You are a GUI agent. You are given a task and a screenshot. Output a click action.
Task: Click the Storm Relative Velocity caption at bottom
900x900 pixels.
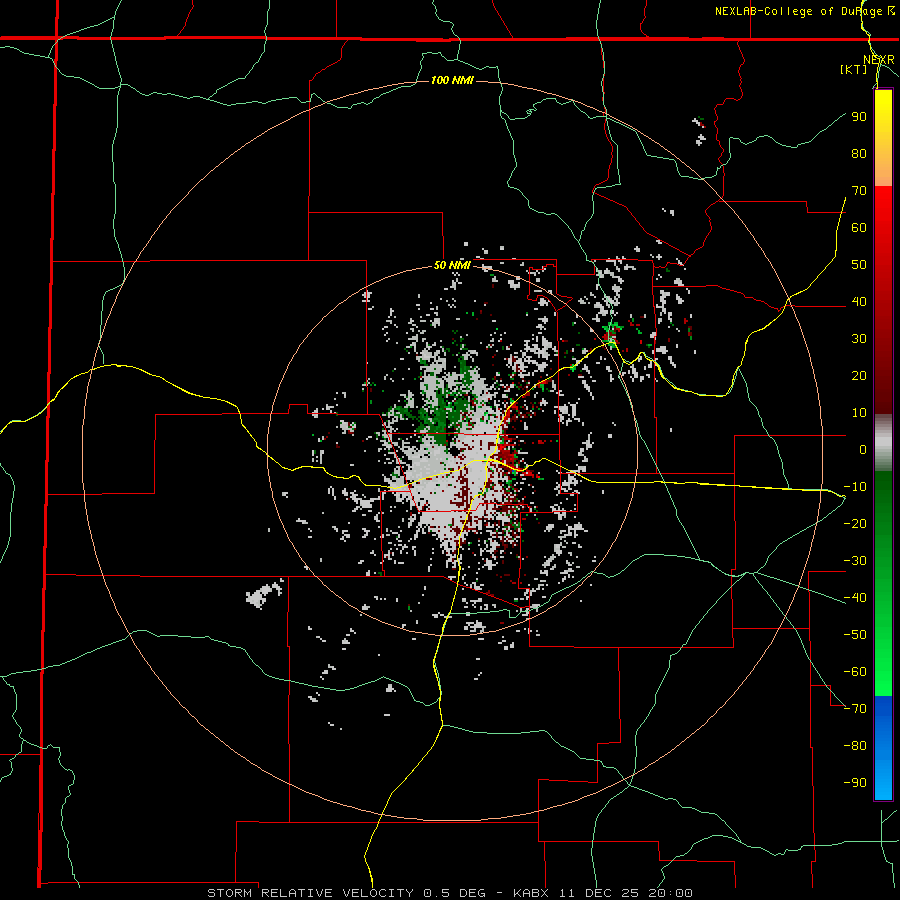tap(449, 893)
